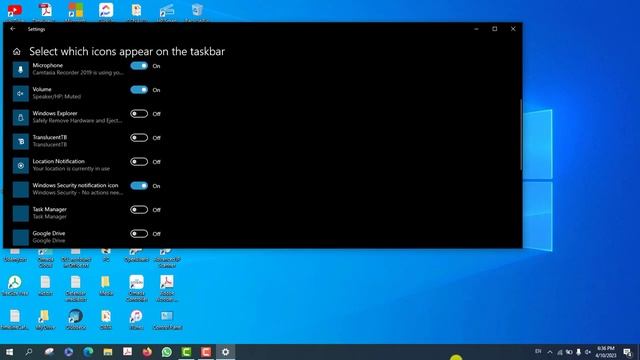The width and height of the screenshot is (640, 360).
Task: Open WhatsApp from the taskbar
Action: [x=167, y=352]
